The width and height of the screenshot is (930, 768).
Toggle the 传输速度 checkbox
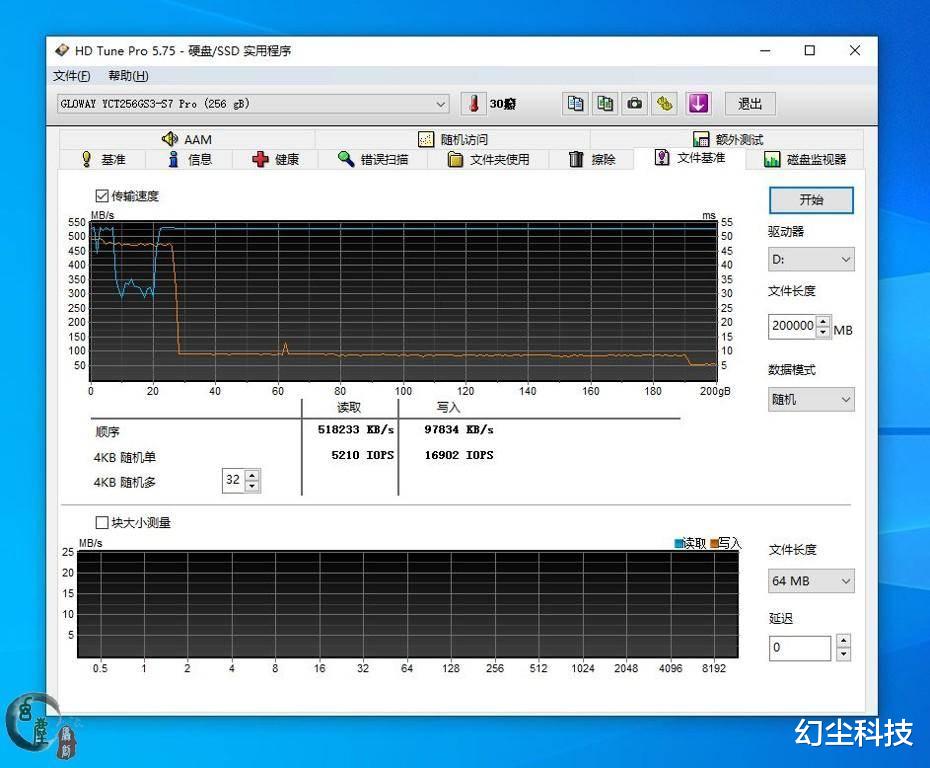click(102, 196)
